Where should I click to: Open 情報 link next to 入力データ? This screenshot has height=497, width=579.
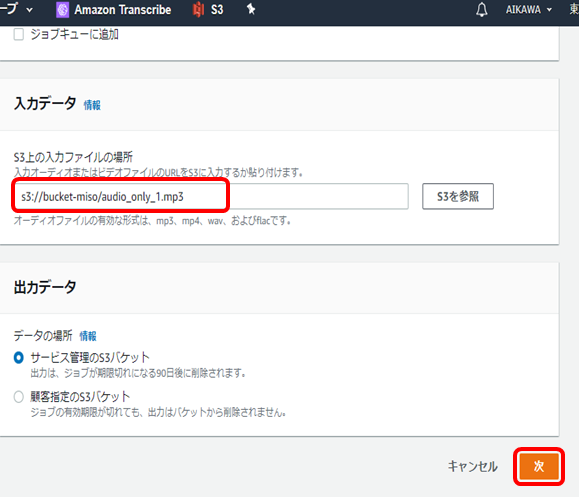pos(92,105)
